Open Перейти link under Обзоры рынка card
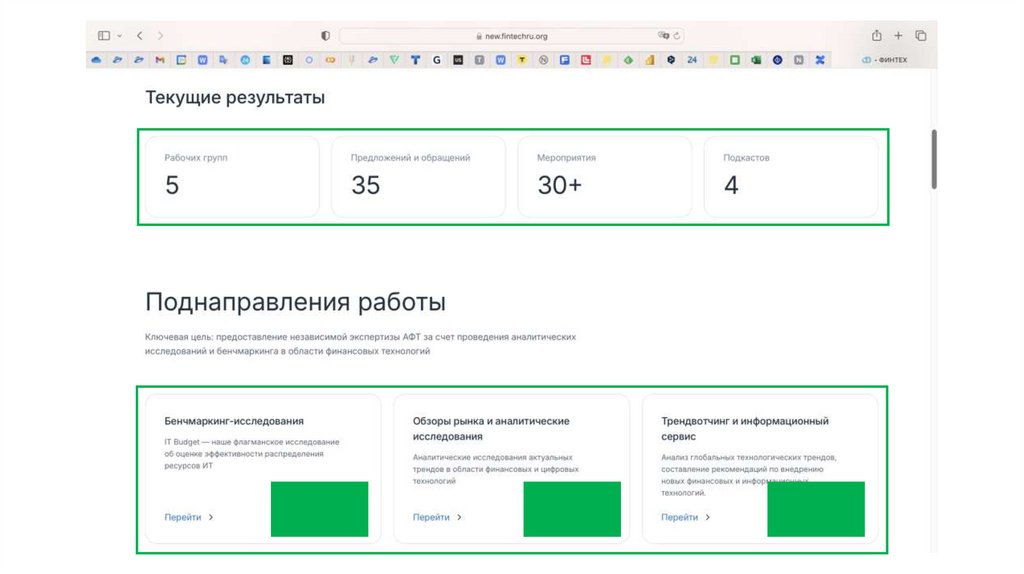Screen dimensions: 1024x574 point(438,517)
